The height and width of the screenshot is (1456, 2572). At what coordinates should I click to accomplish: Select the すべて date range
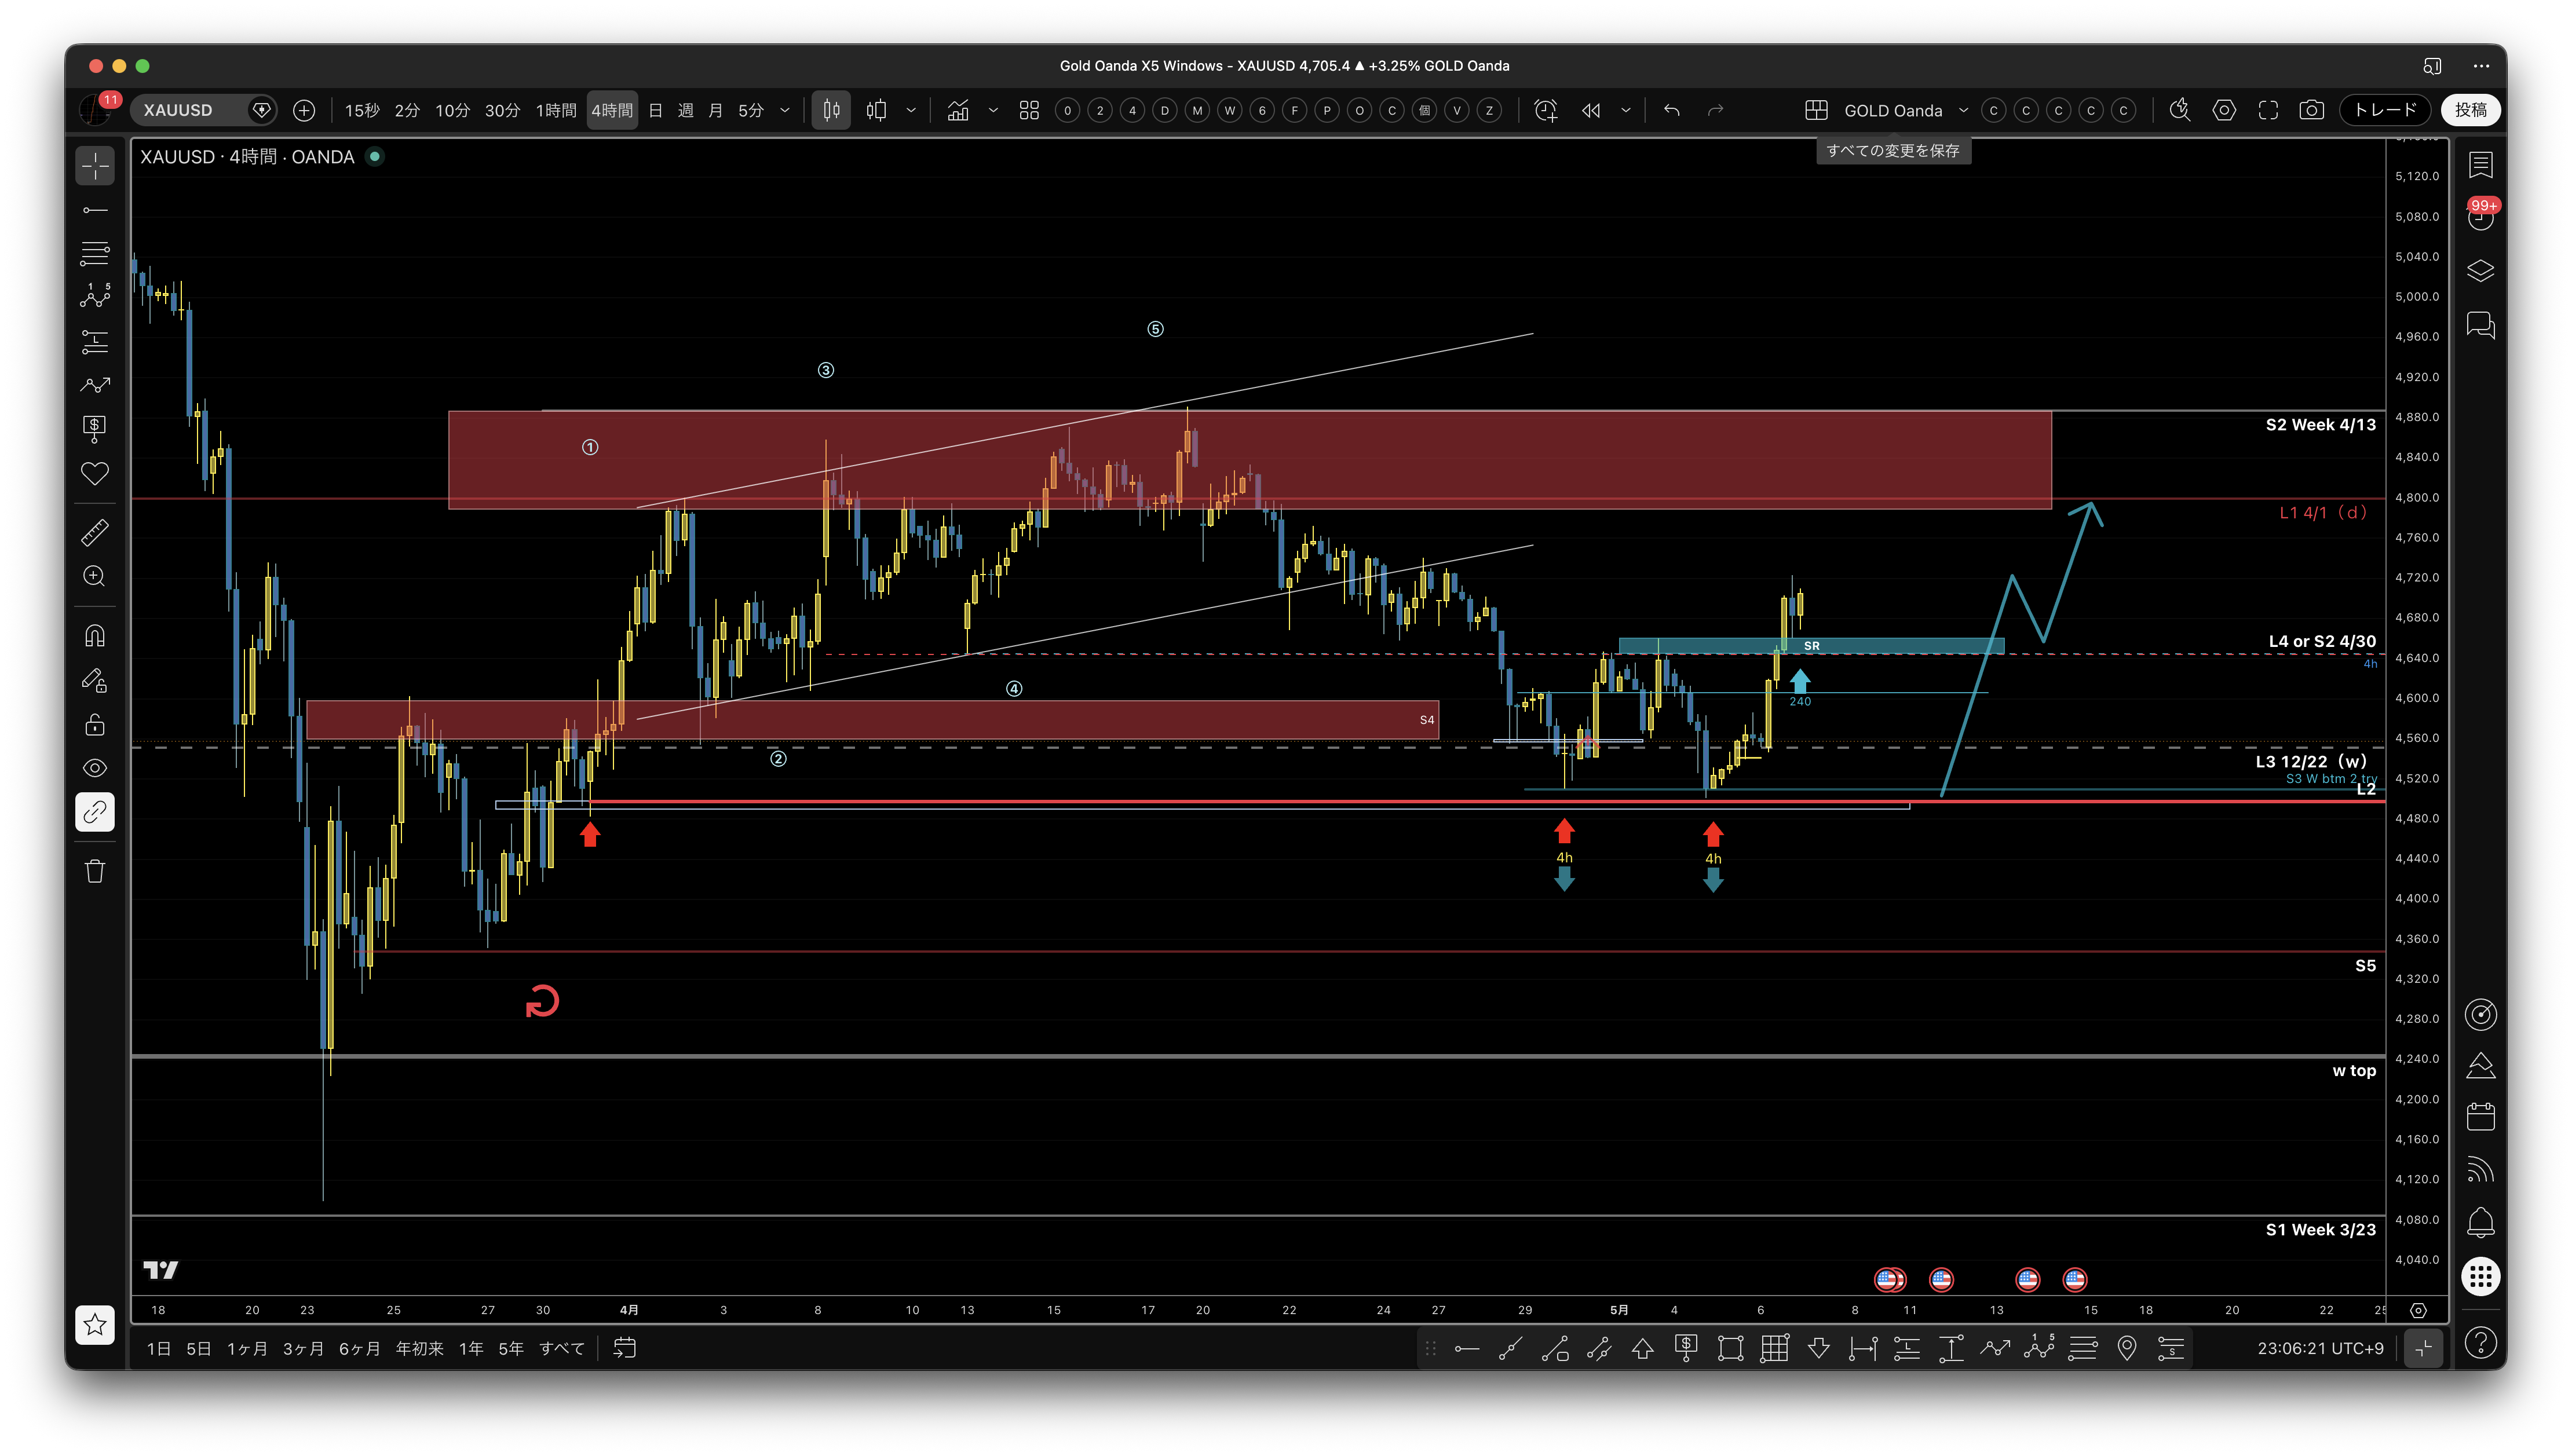click(562, 1349)
